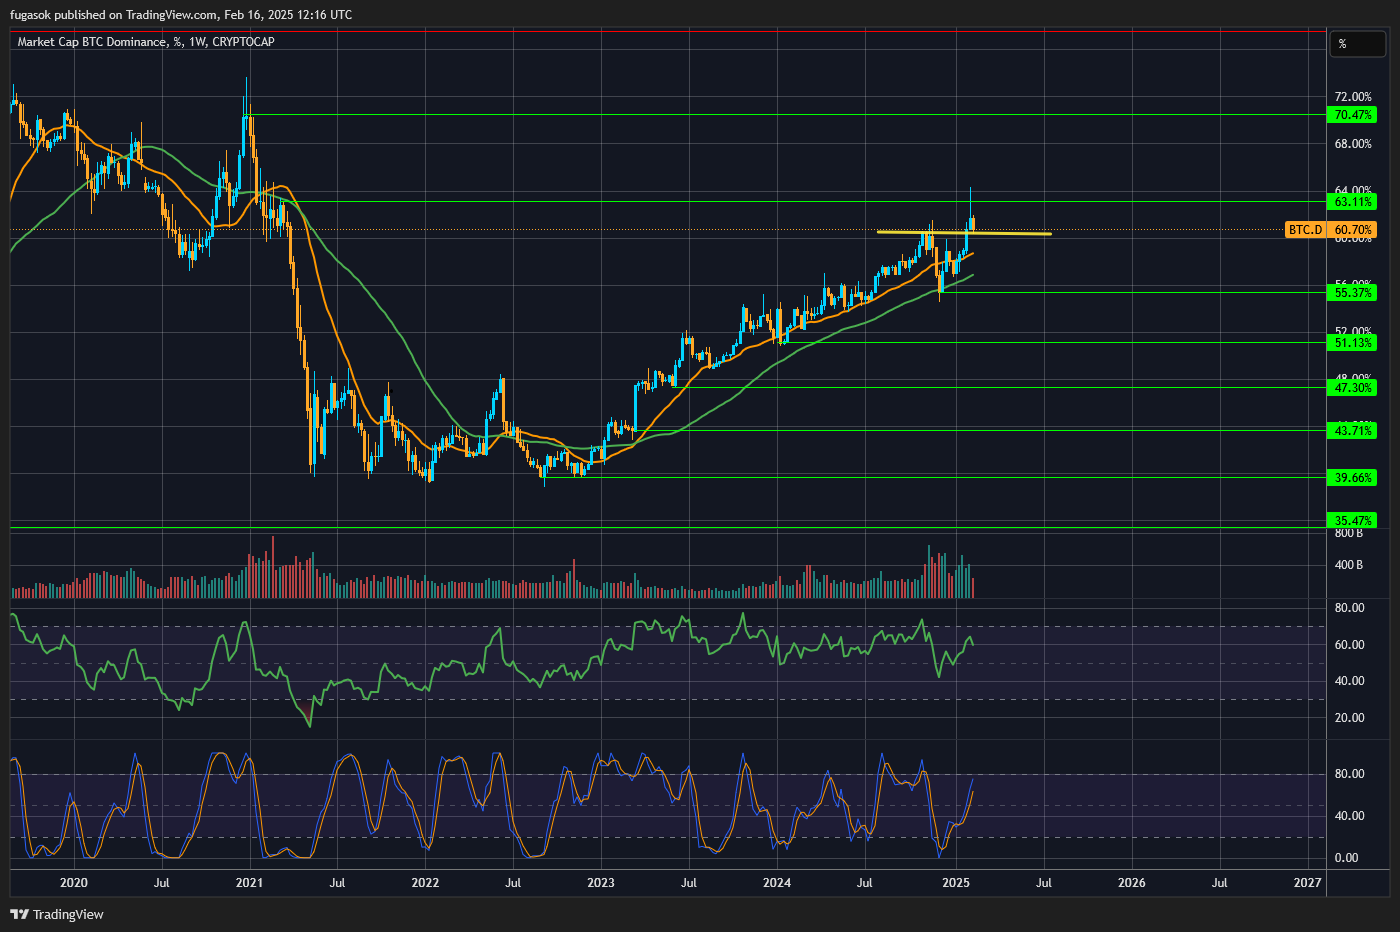This screenshot has height=932, width=1400.
Task: Click the 63.11% price level label
Action: tap(1352, 202)
